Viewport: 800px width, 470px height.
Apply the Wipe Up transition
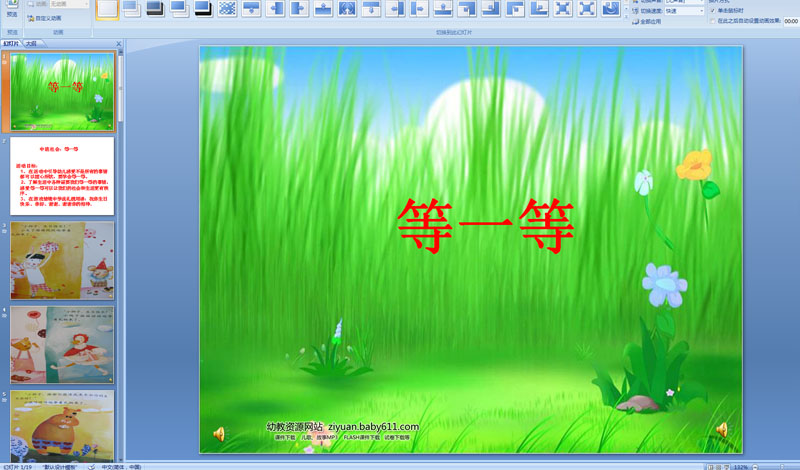click(x=323, y=9)
